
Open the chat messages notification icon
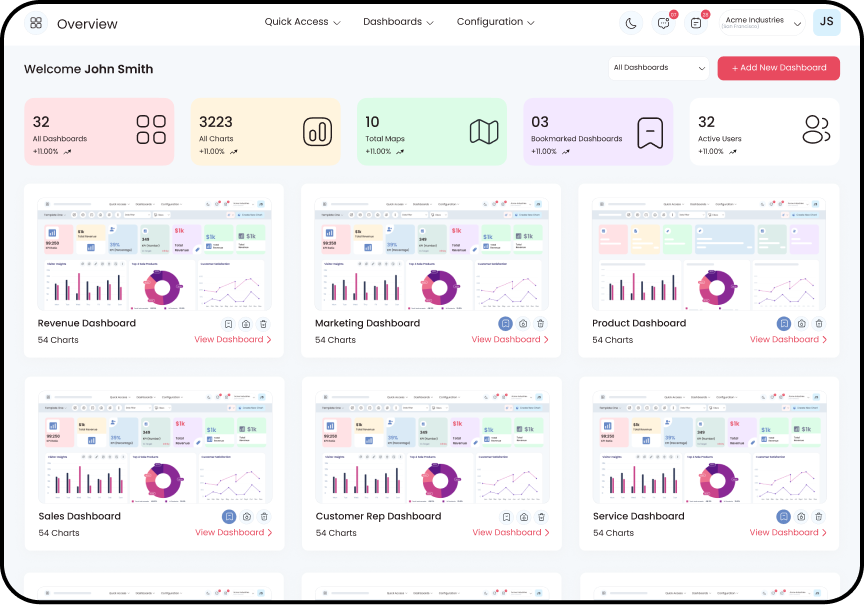663,23
